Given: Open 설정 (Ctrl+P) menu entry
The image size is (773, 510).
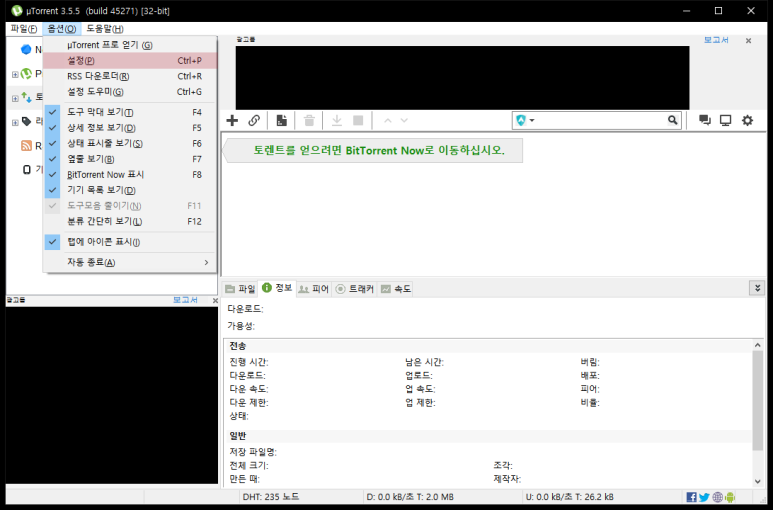Looking at the screenshot, I should [x=130, y=61].
